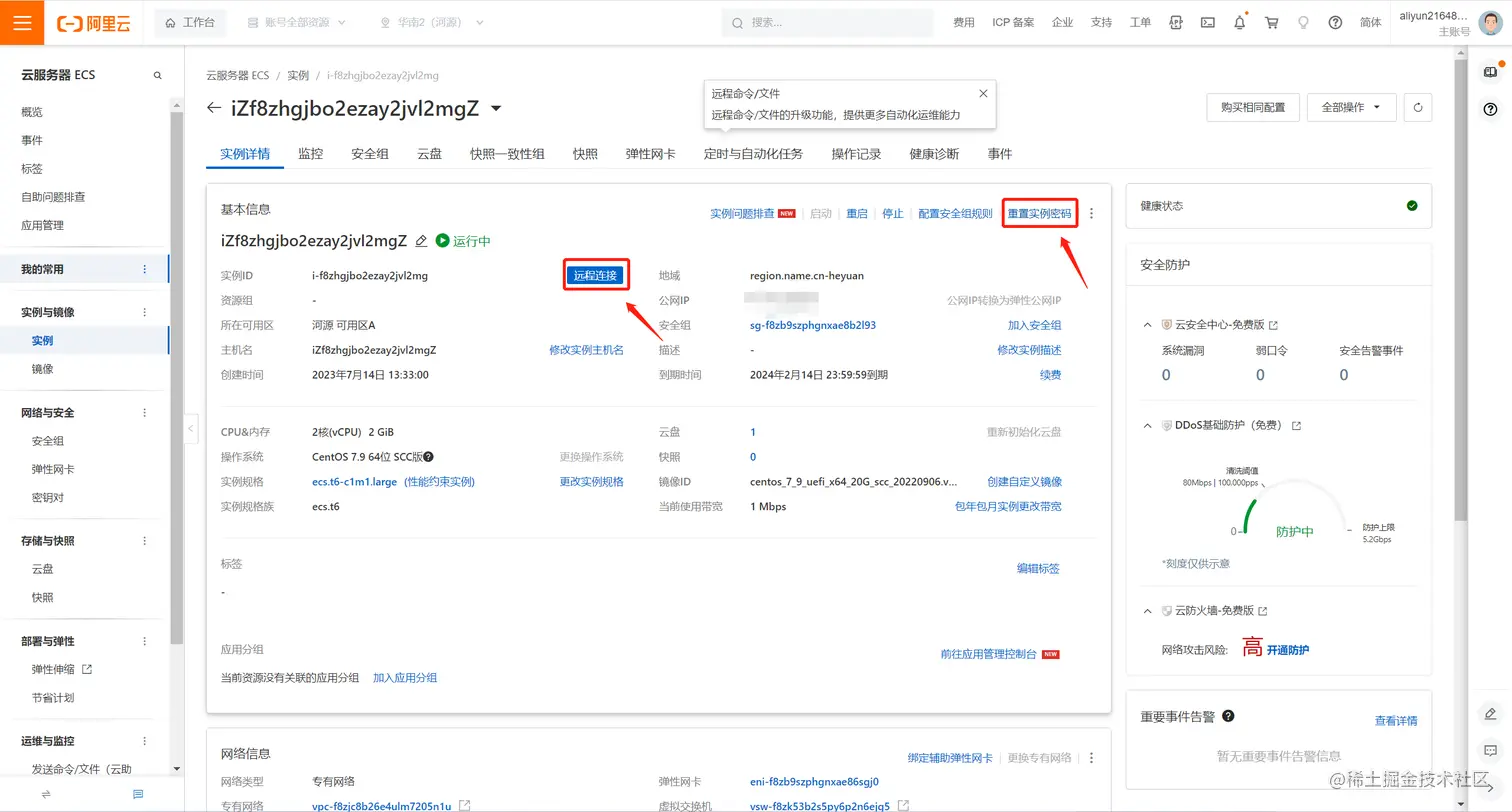
Task: Click the 购买相同配置 button
Action: pyautogui.click(x=1253, y=107)
